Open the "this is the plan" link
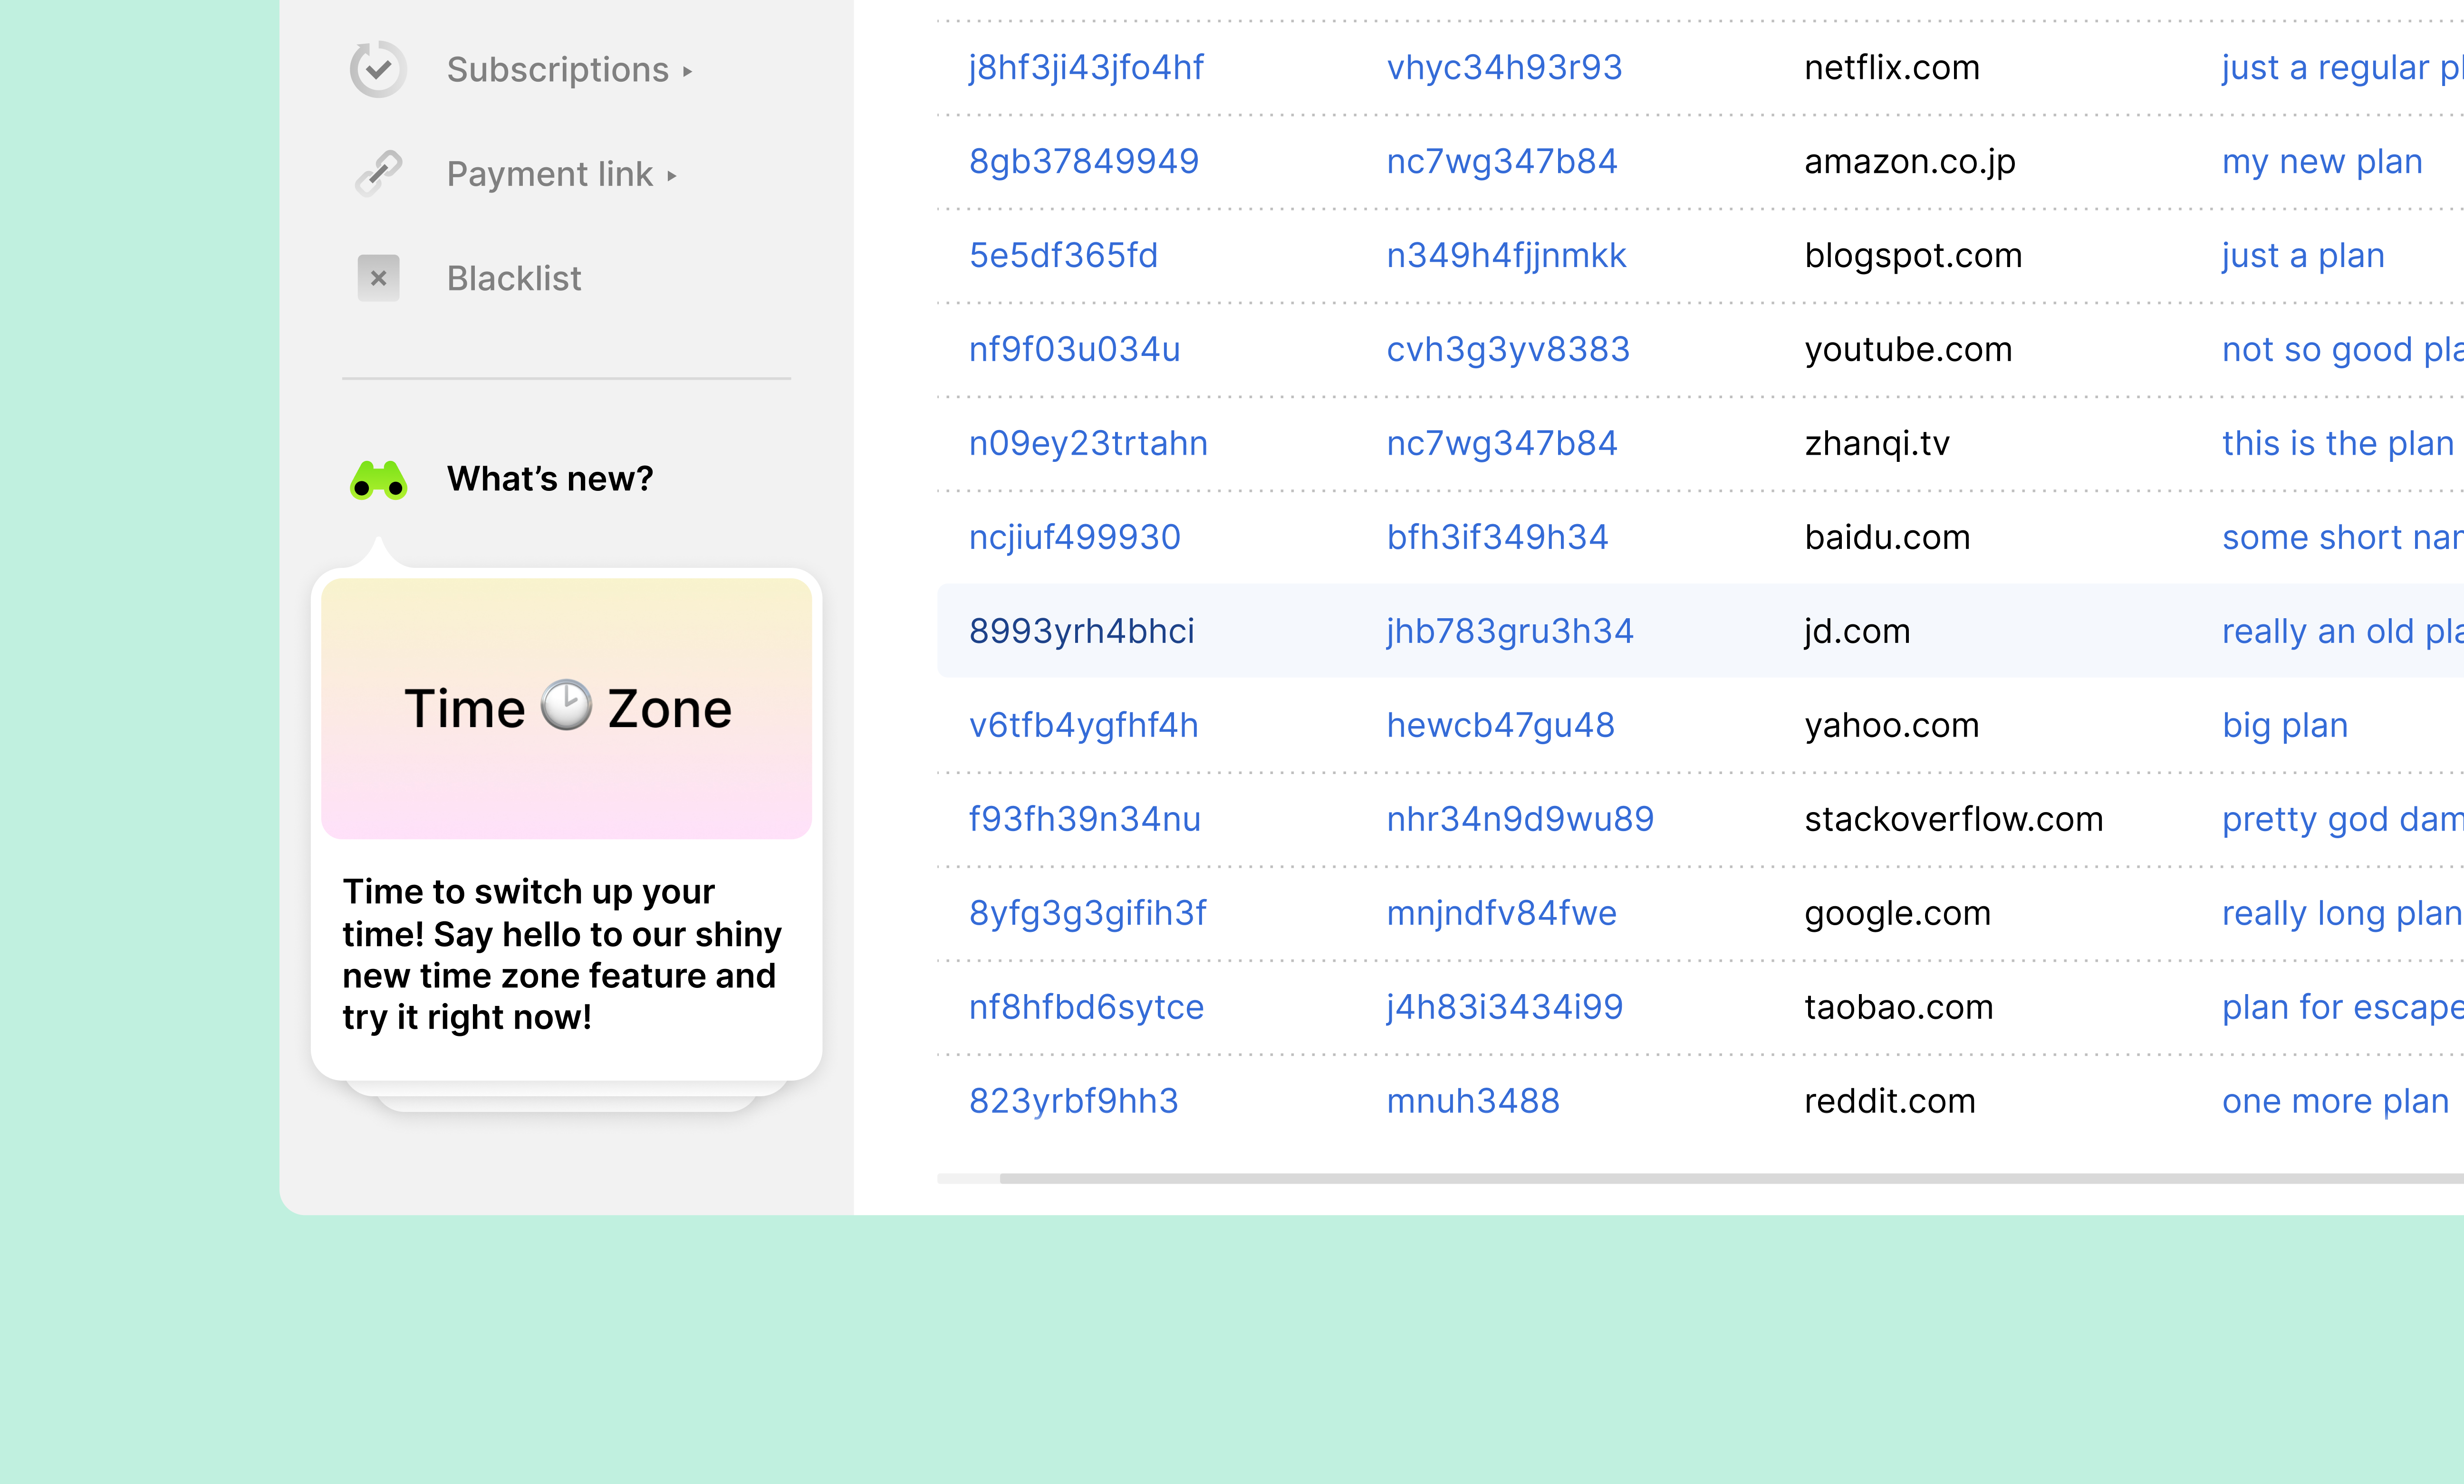The height and width of the screenshot is (1484, 2464). pos(2338,443)
